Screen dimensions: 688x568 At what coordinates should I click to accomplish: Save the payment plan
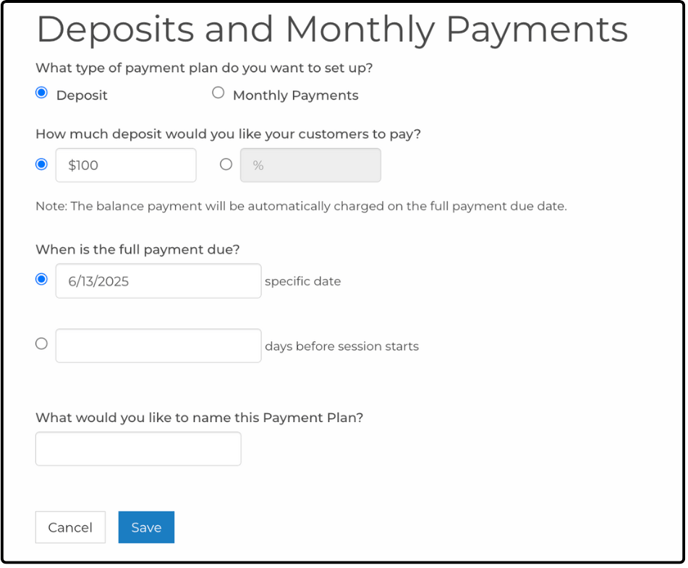pyautogui.click(x=147, y=528)
